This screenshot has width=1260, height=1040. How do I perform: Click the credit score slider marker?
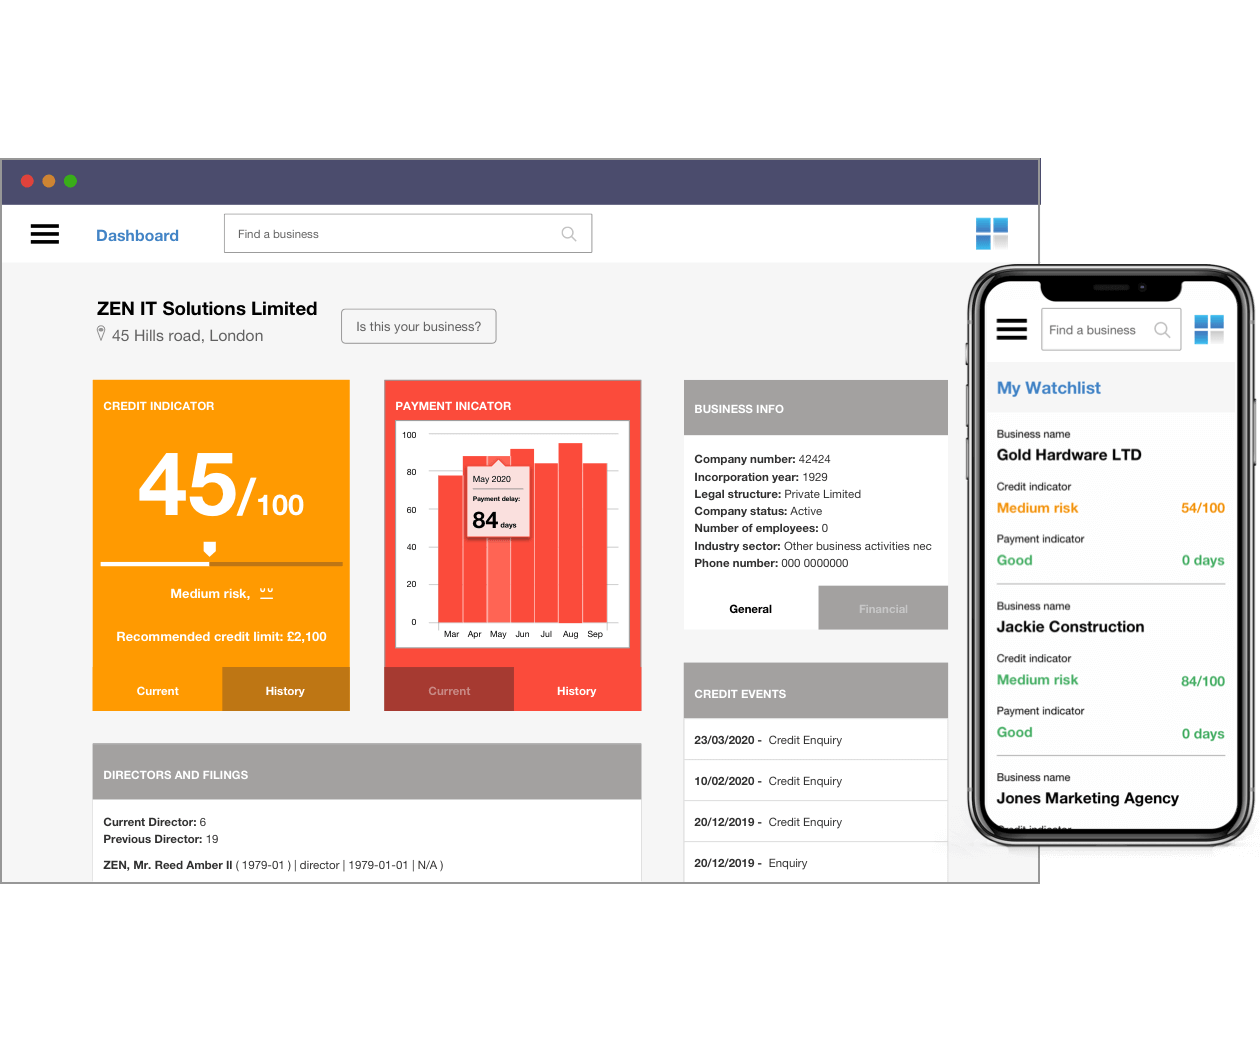tap(209, 548)
